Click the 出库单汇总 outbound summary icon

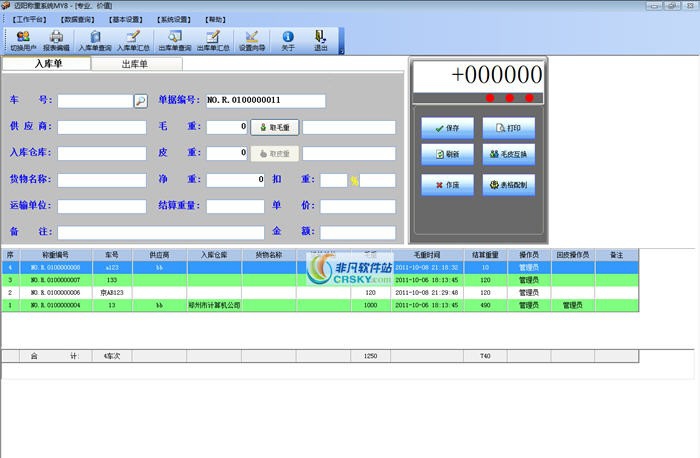(x=213, y=40)
